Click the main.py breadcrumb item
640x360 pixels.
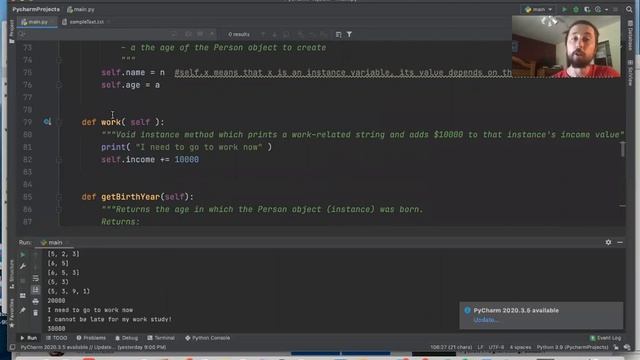pyautogui.click(x=81, y=9)
